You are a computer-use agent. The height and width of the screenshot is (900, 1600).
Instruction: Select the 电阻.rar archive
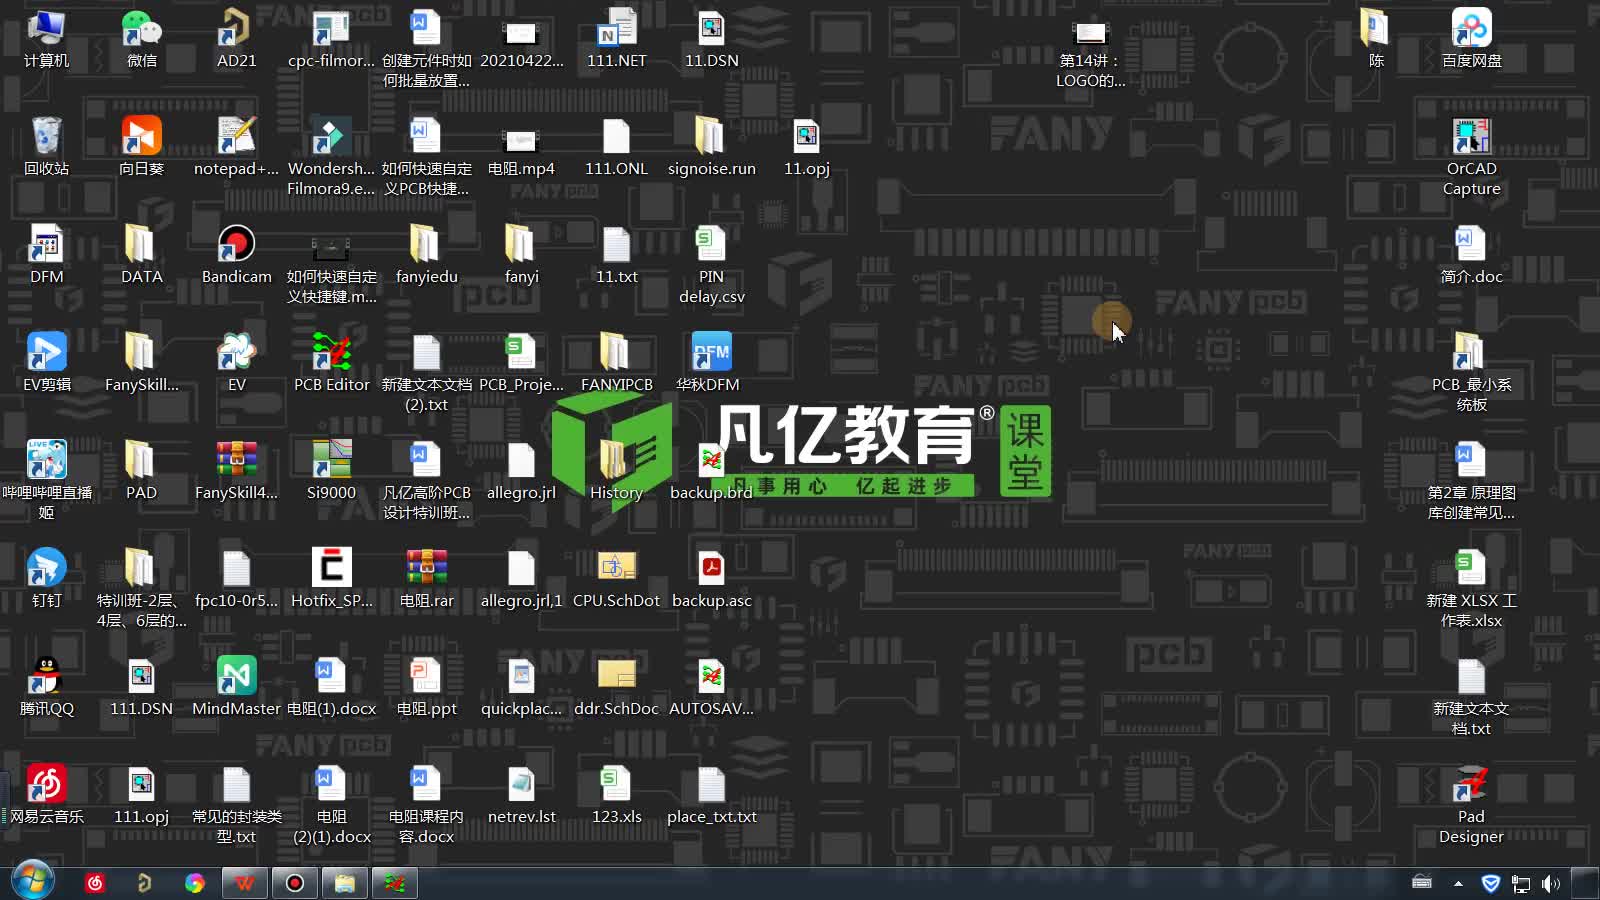tap(426, 580)
